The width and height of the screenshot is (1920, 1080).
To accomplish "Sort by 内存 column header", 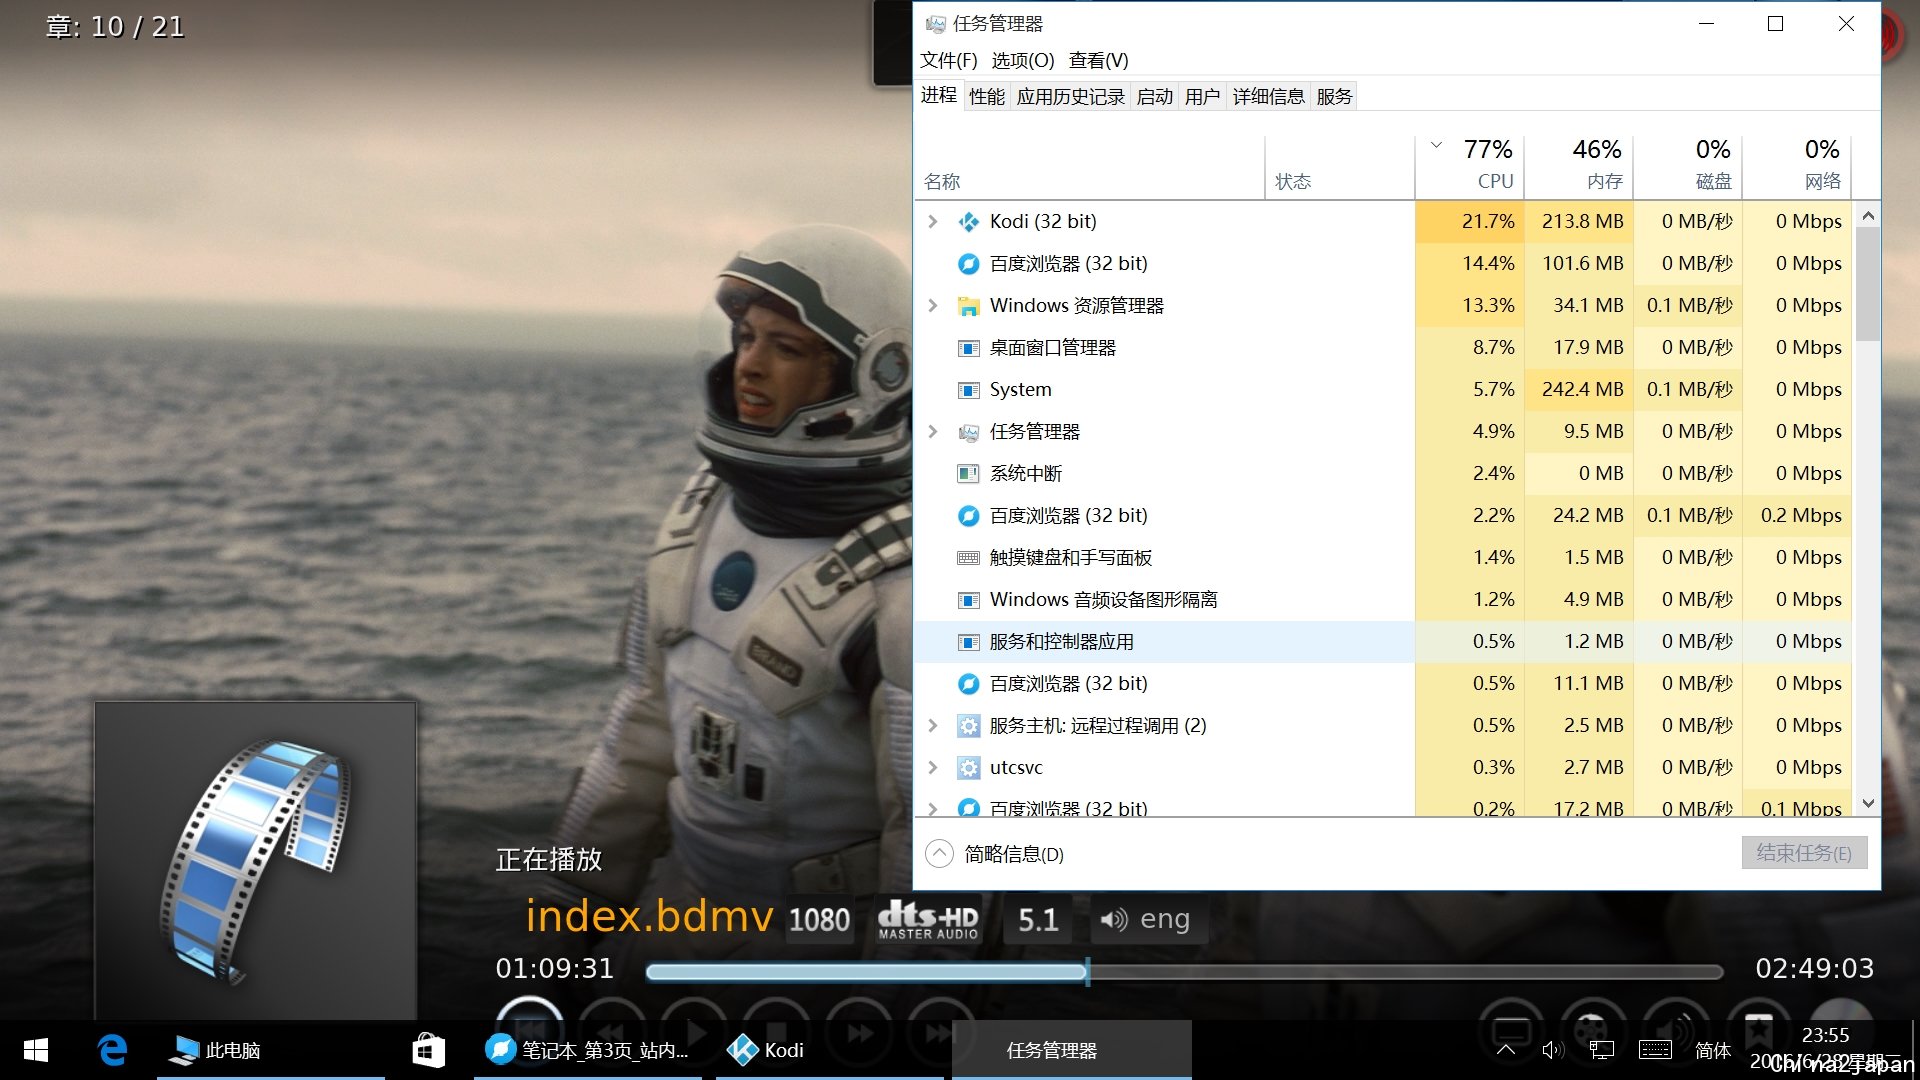I will coord(1578,168).
